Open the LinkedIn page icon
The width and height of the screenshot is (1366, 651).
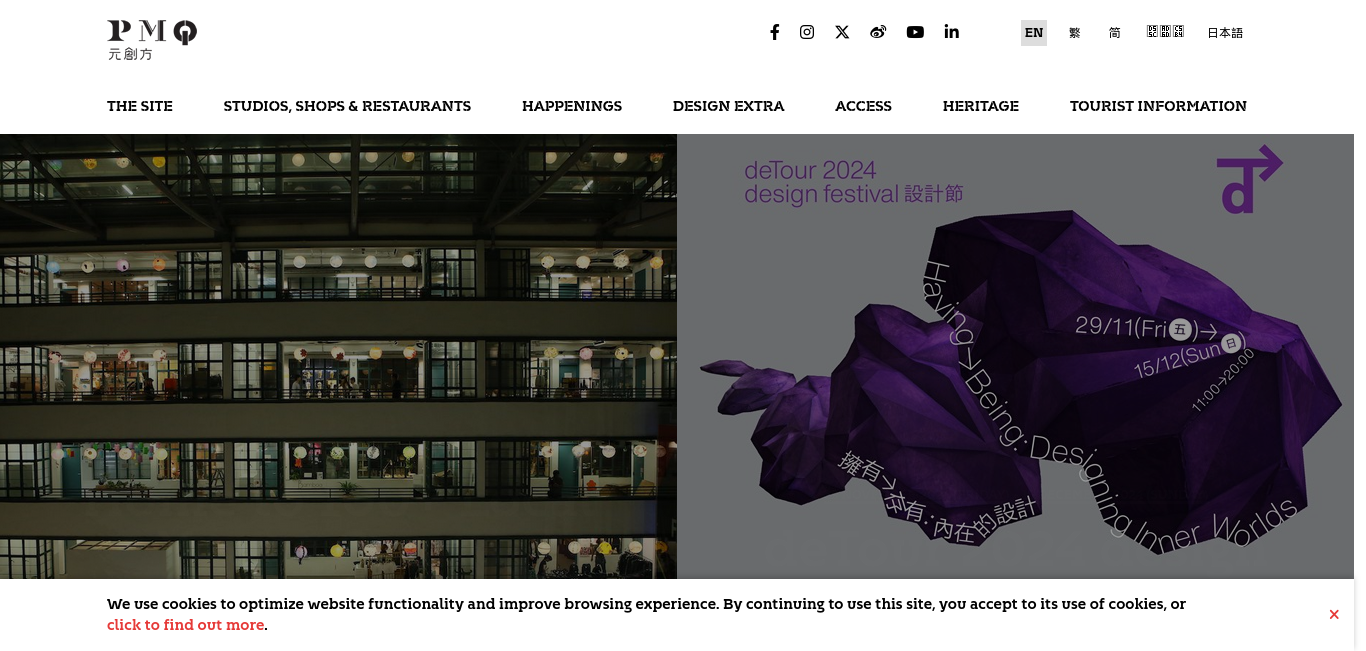951,32
